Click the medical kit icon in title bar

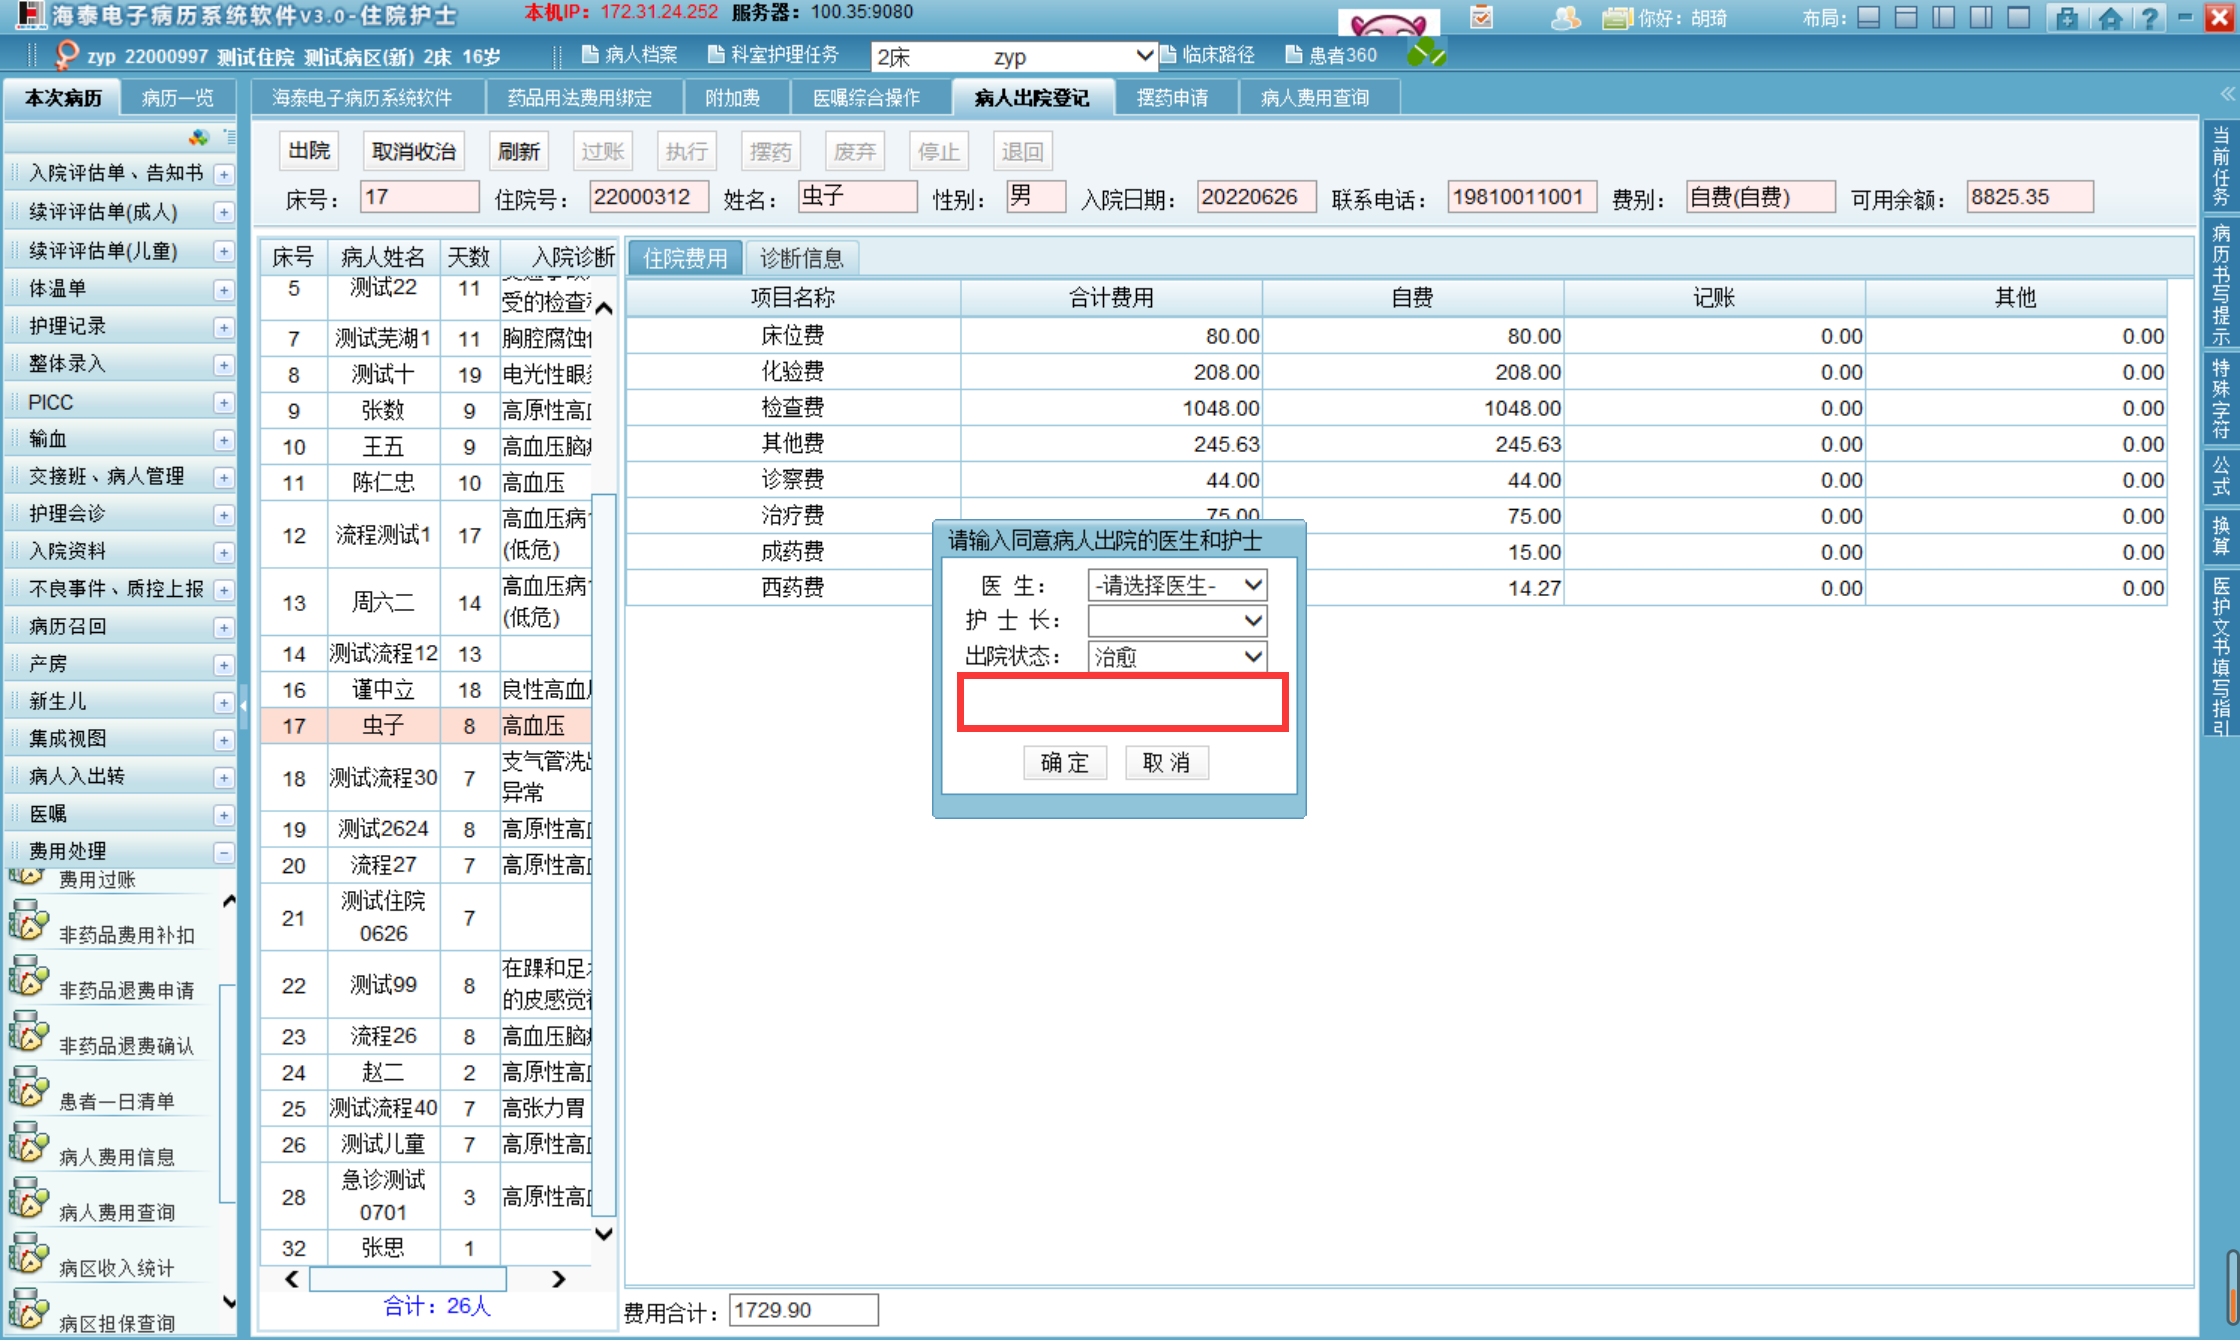coord(2067,18)
